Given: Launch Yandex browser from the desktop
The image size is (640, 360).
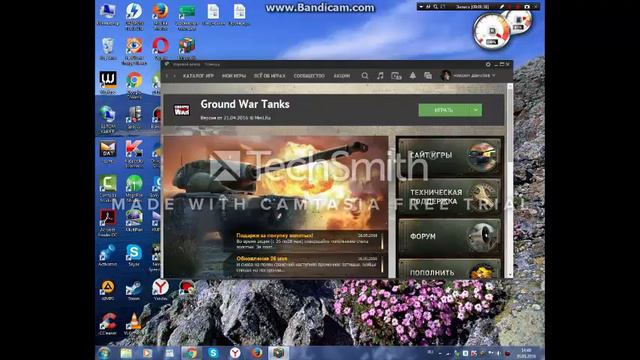Looking at the screenshot, I should (160, 290).
